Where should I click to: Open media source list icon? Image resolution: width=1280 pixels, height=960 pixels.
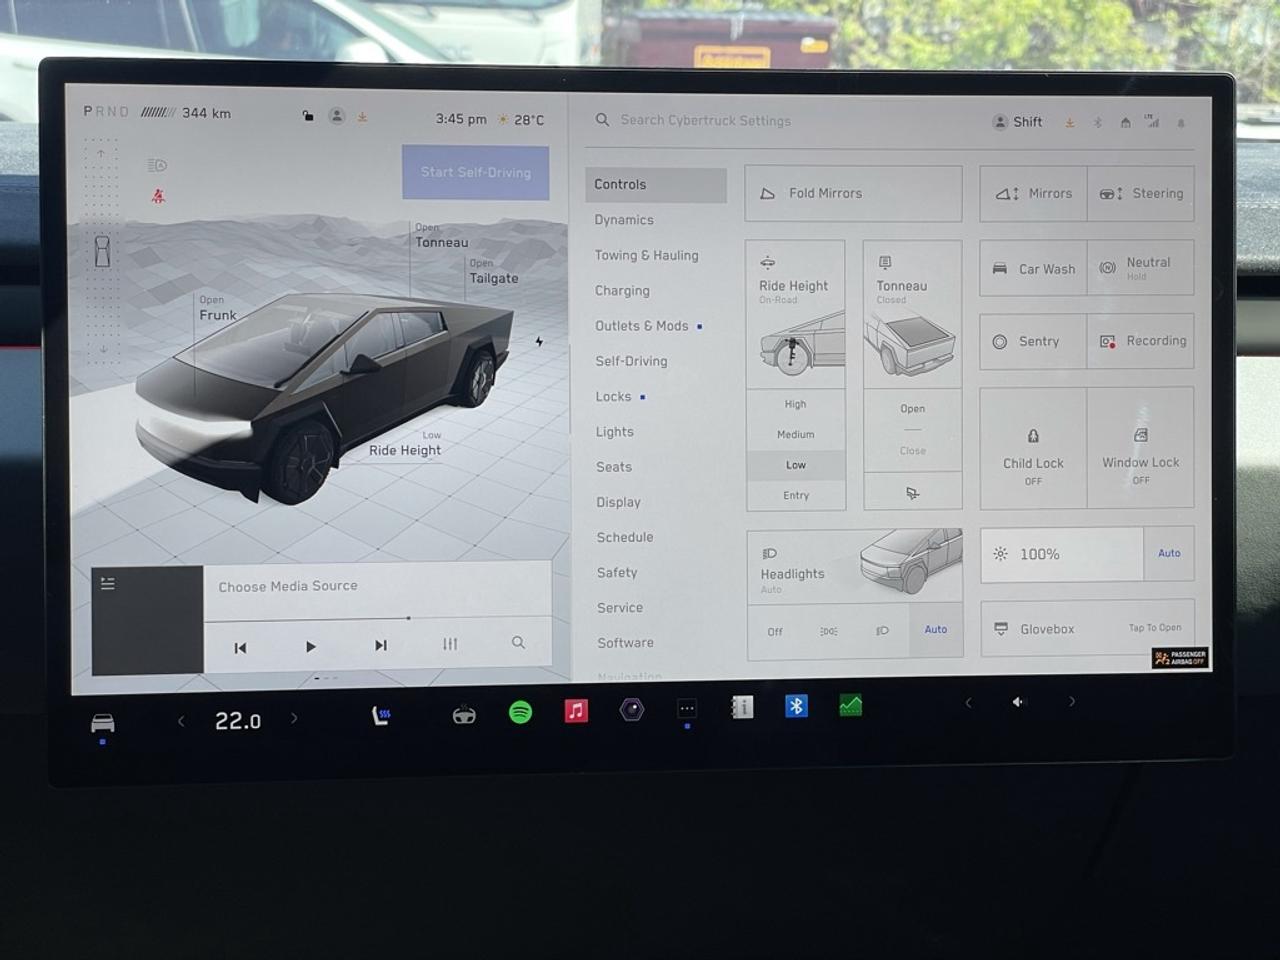click(x=108, y=583)
